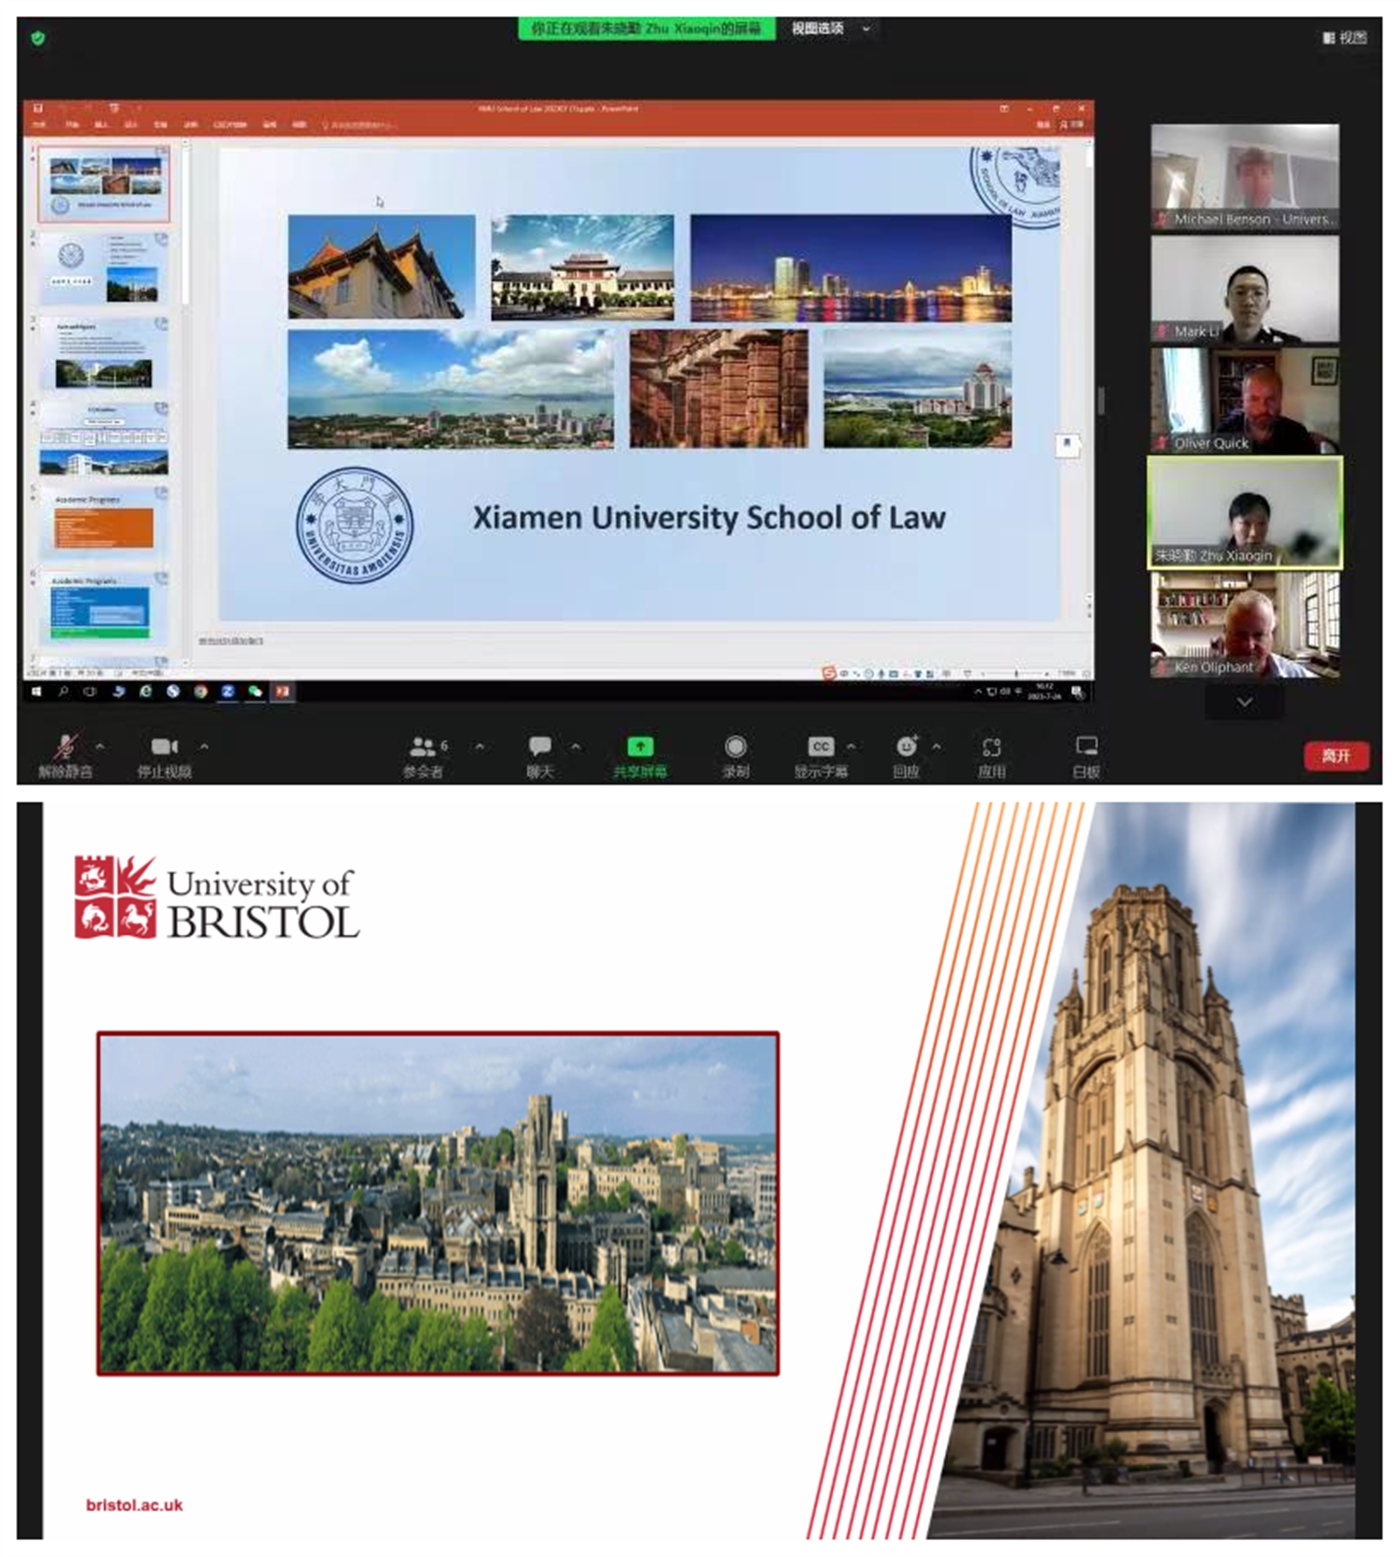Viewport: 1400px width, 1557px height.
Task: Open participants panel (参会者)
Action: coord(424,756)
